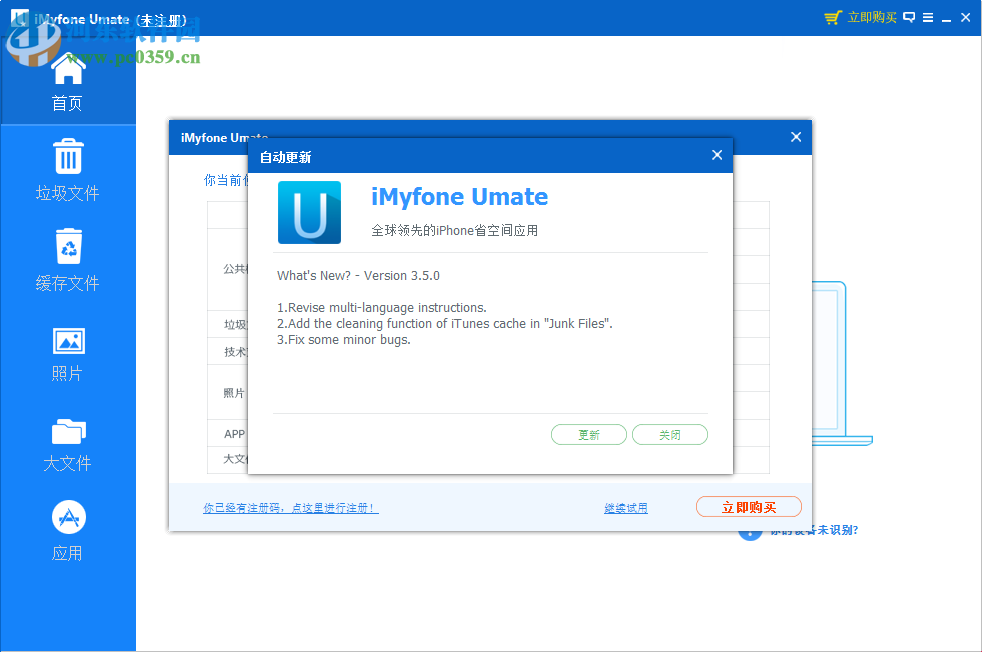This screenshot has height=652, width=982.
Task: Select the 照片 photos picture icon
Action: tap(66, 340)
